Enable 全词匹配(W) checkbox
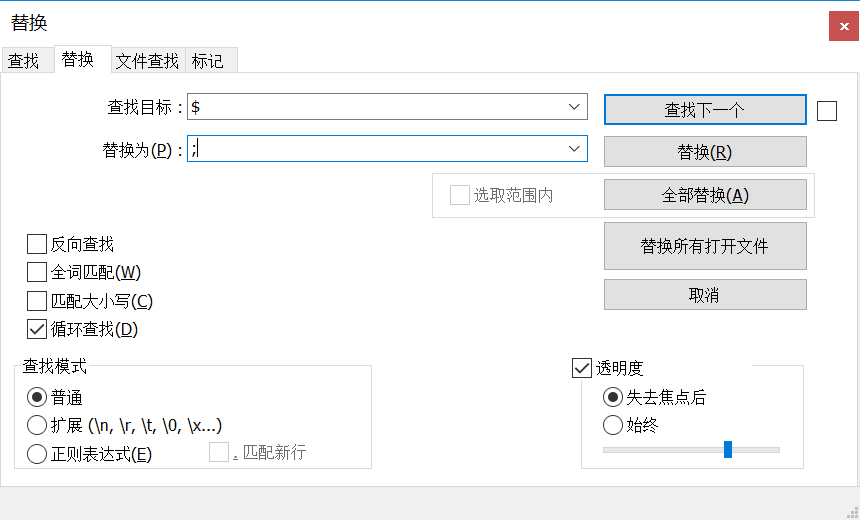Screen dimensions: 860x520 [x=37, y=272]
